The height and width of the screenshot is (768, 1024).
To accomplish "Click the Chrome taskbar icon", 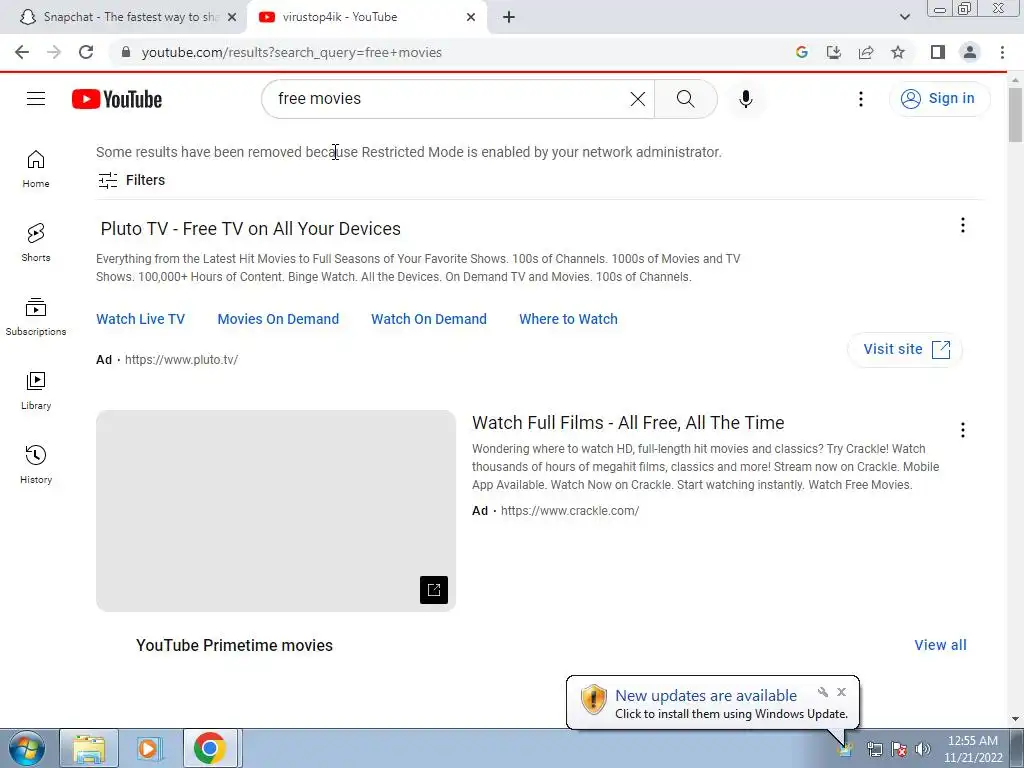I will 210,748.
